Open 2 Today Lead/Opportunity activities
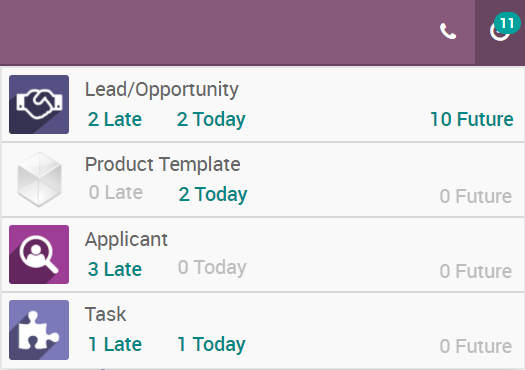525x370 pixels. pos(211,120)
